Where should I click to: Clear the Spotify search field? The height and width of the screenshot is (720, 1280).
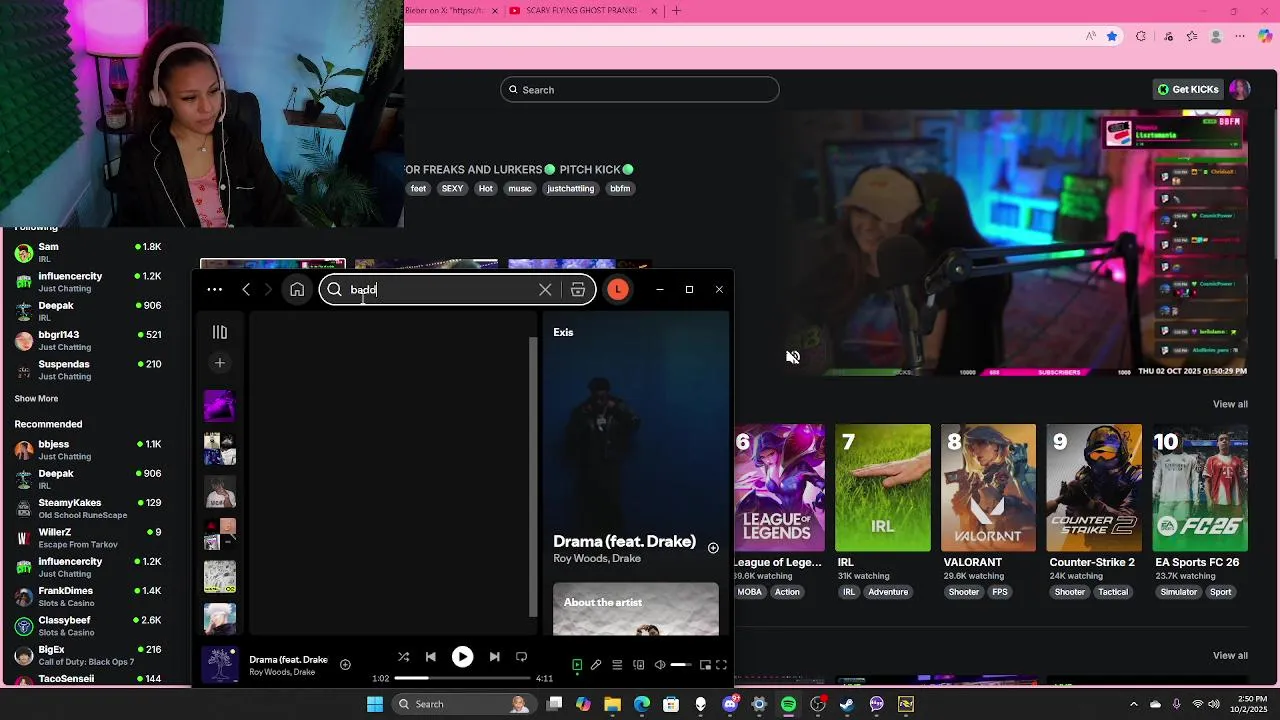click(545, 290)
